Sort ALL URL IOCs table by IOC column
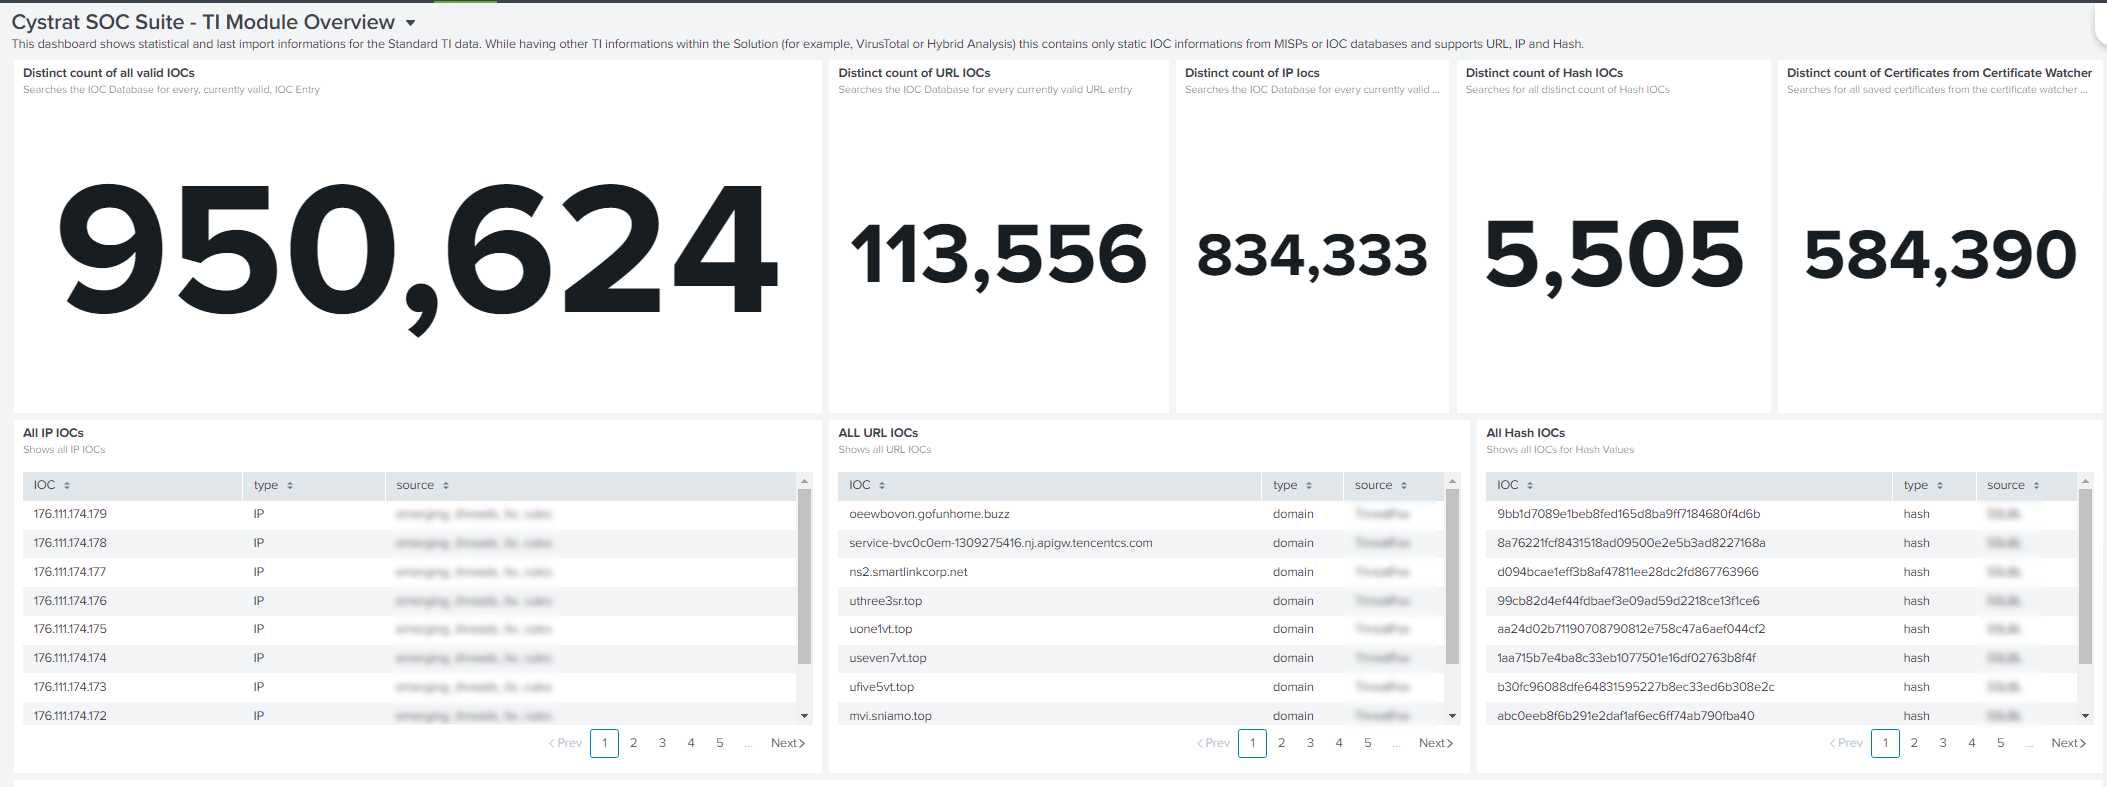The width and height of the screenshot is (2107, 787). click(x=867, y=485)
